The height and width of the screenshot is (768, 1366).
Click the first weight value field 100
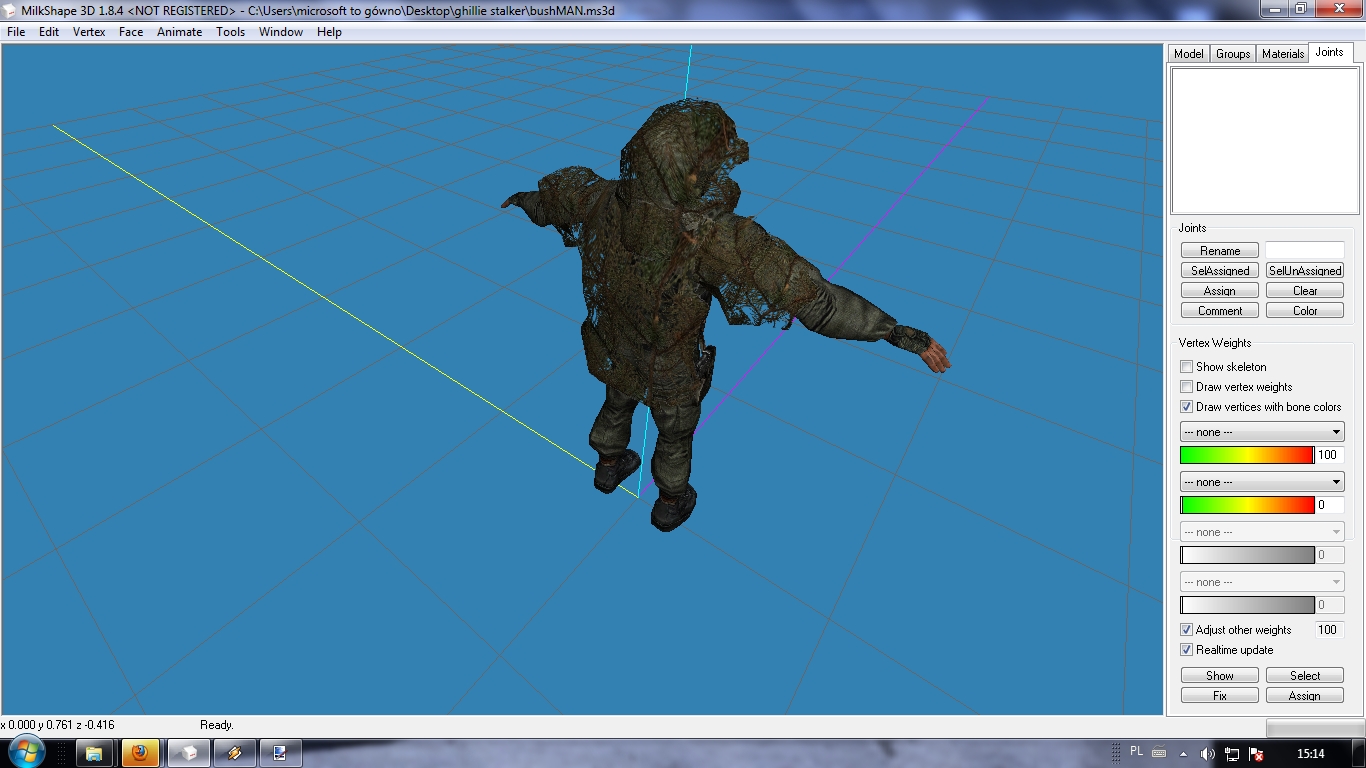(x=1330, y=455)
